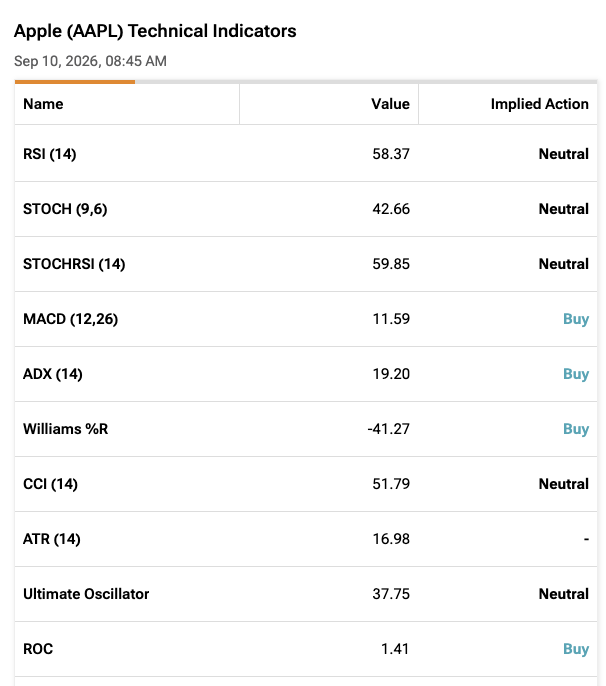This screenshot has height=686, width=606.
Task: Click the Implied Action column header
Action: pyautogui.click(x=539, y=104)
